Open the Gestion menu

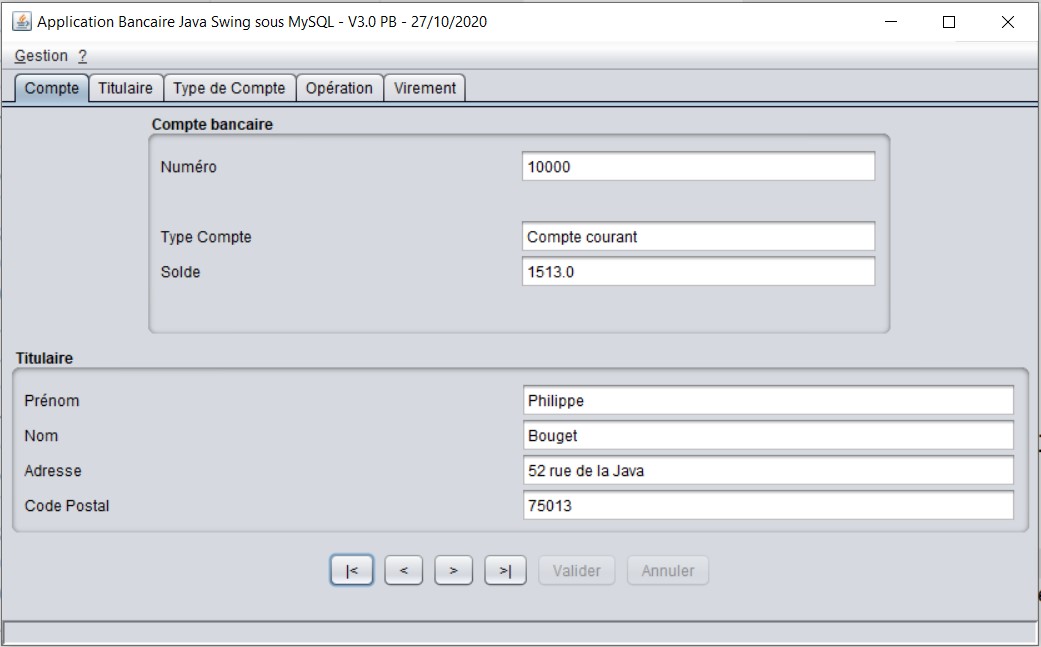[41, 56]
